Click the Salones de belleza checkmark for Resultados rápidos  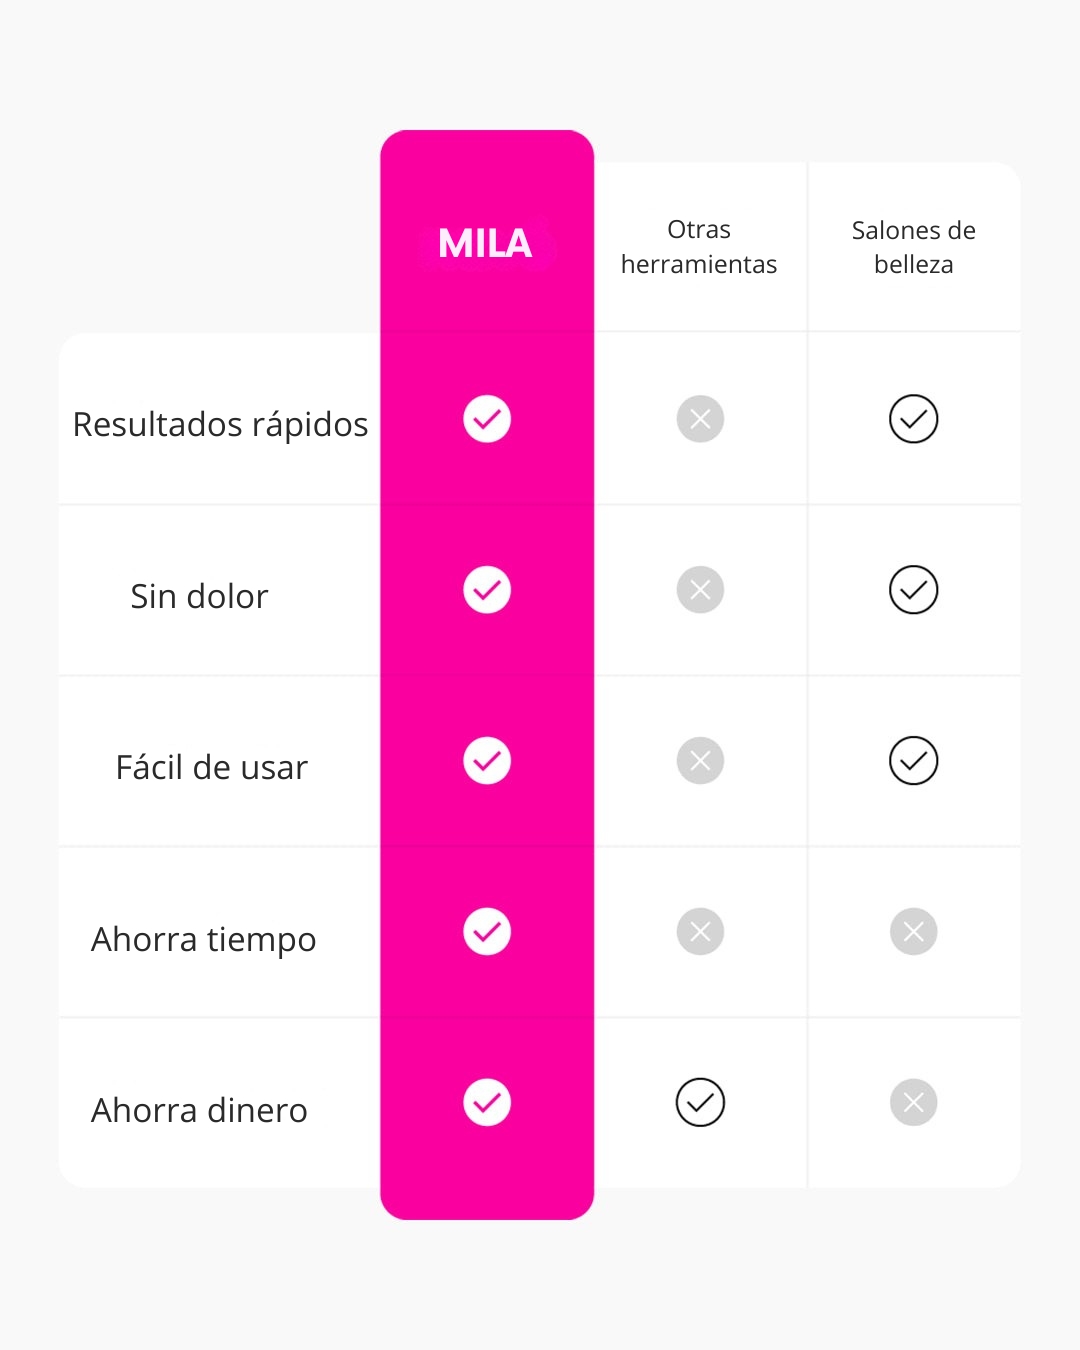coord(914,419)
